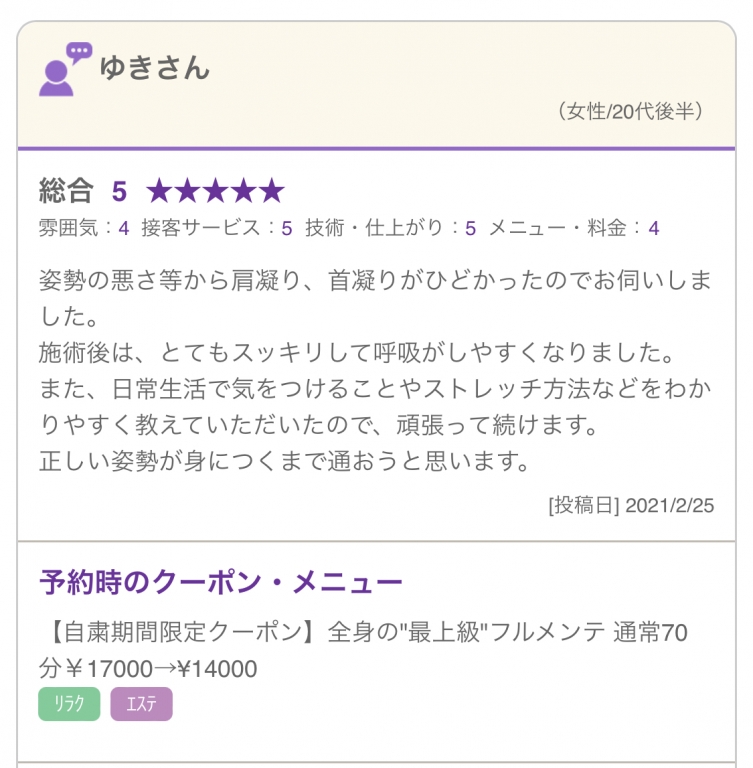
Task: Click the purple person silhouette avatar
Action: (x=56, y=78)
